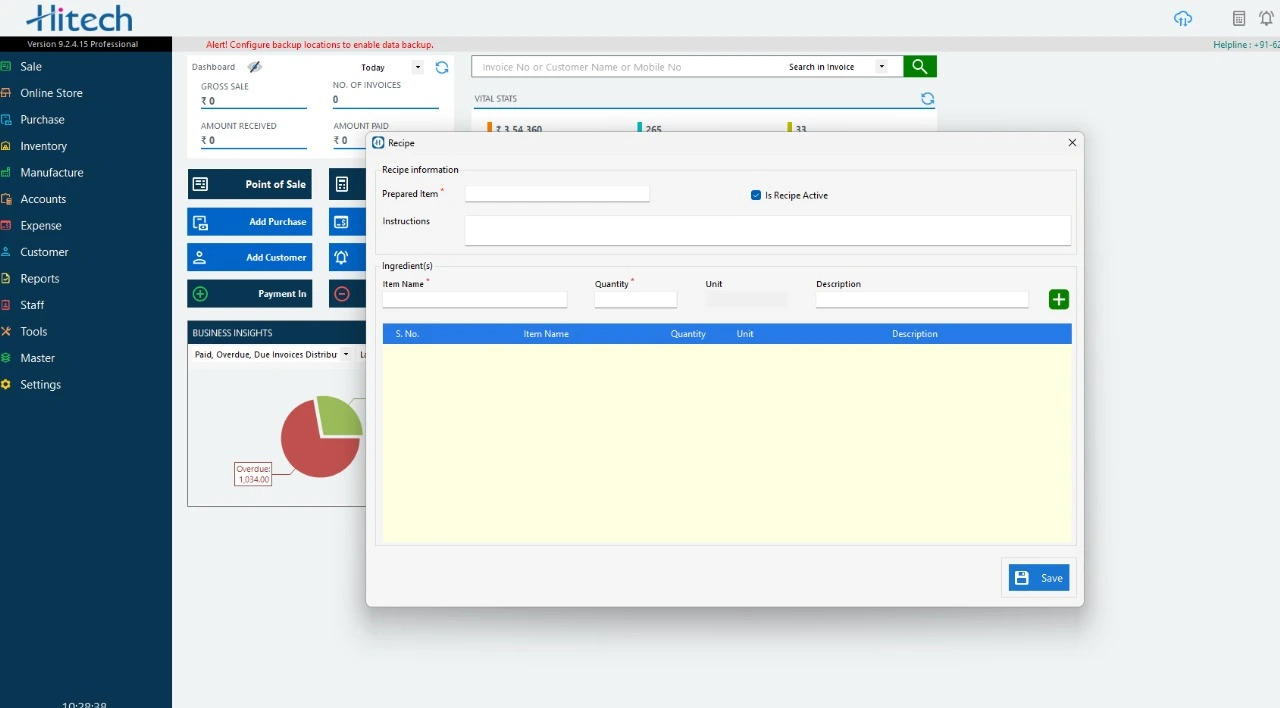
Task: Click the green add ingredient plus button
Action: coord(1058,299)
